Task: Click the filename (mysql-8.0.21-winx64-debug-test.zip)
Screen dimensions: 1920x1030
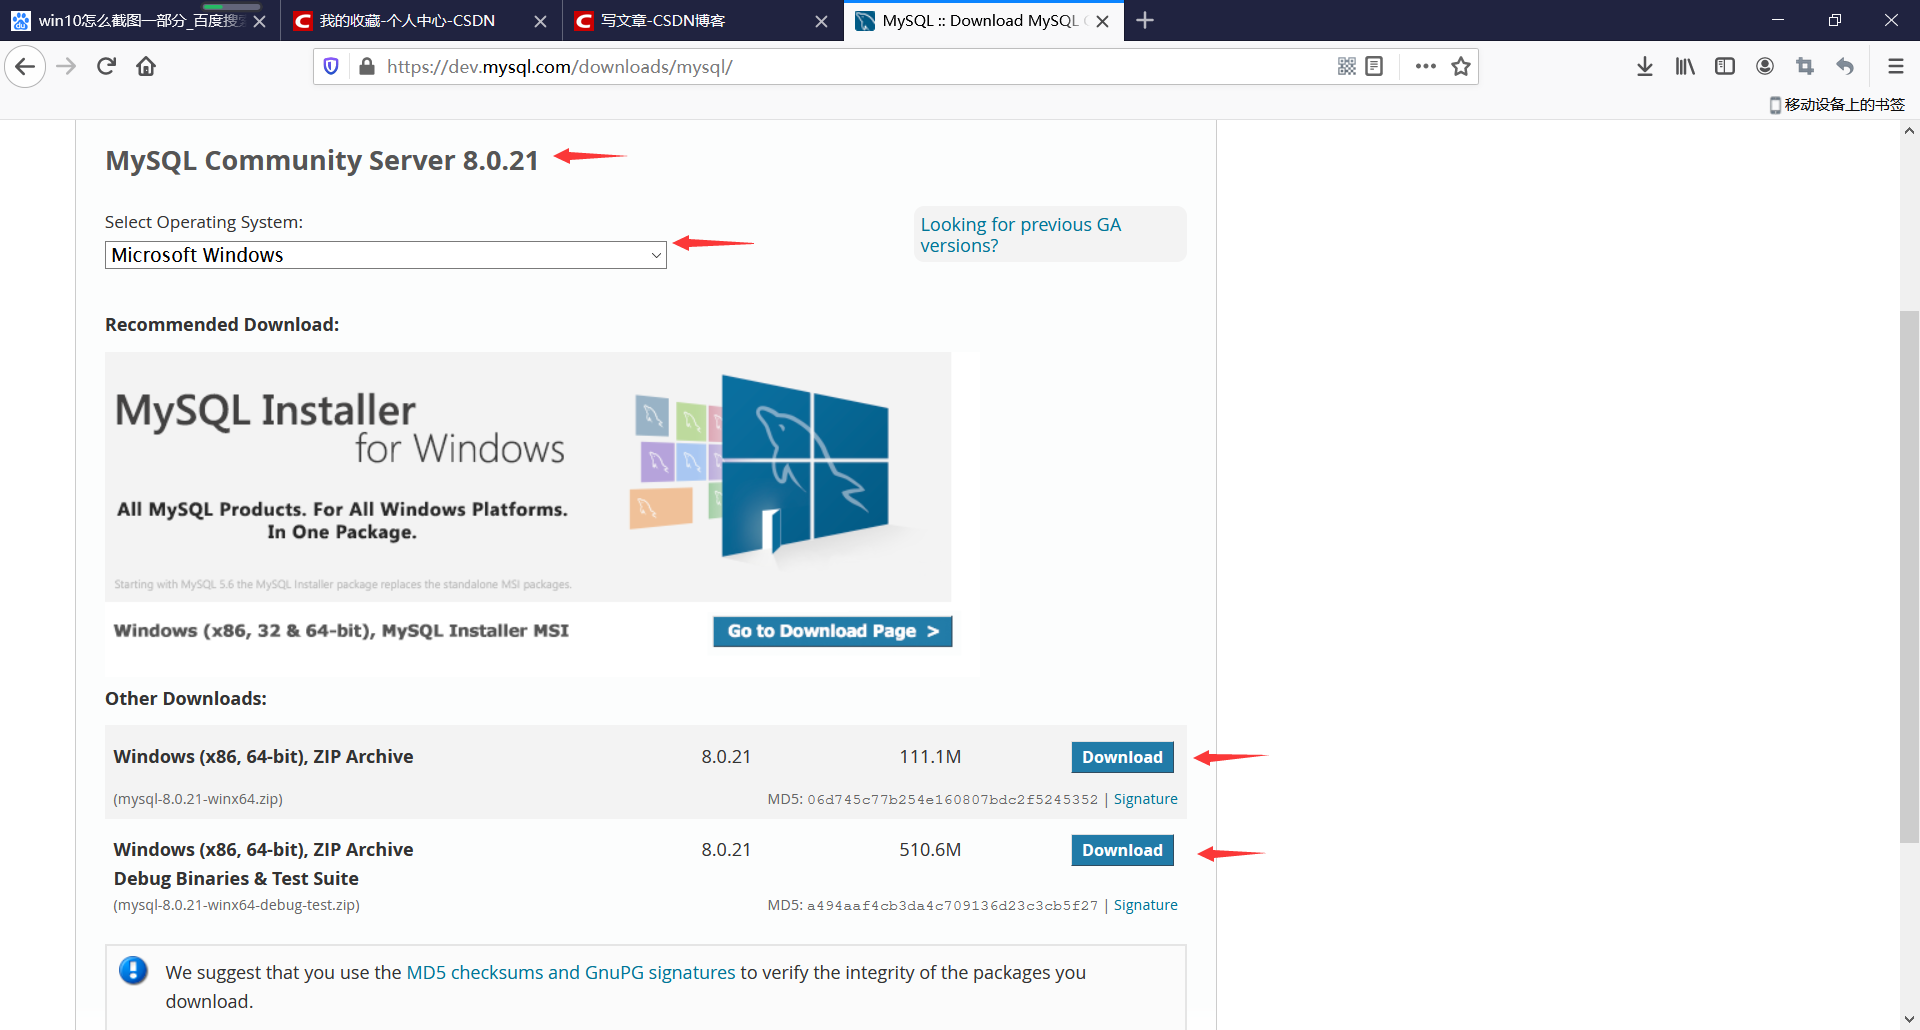Action: [x=236, y=905]
